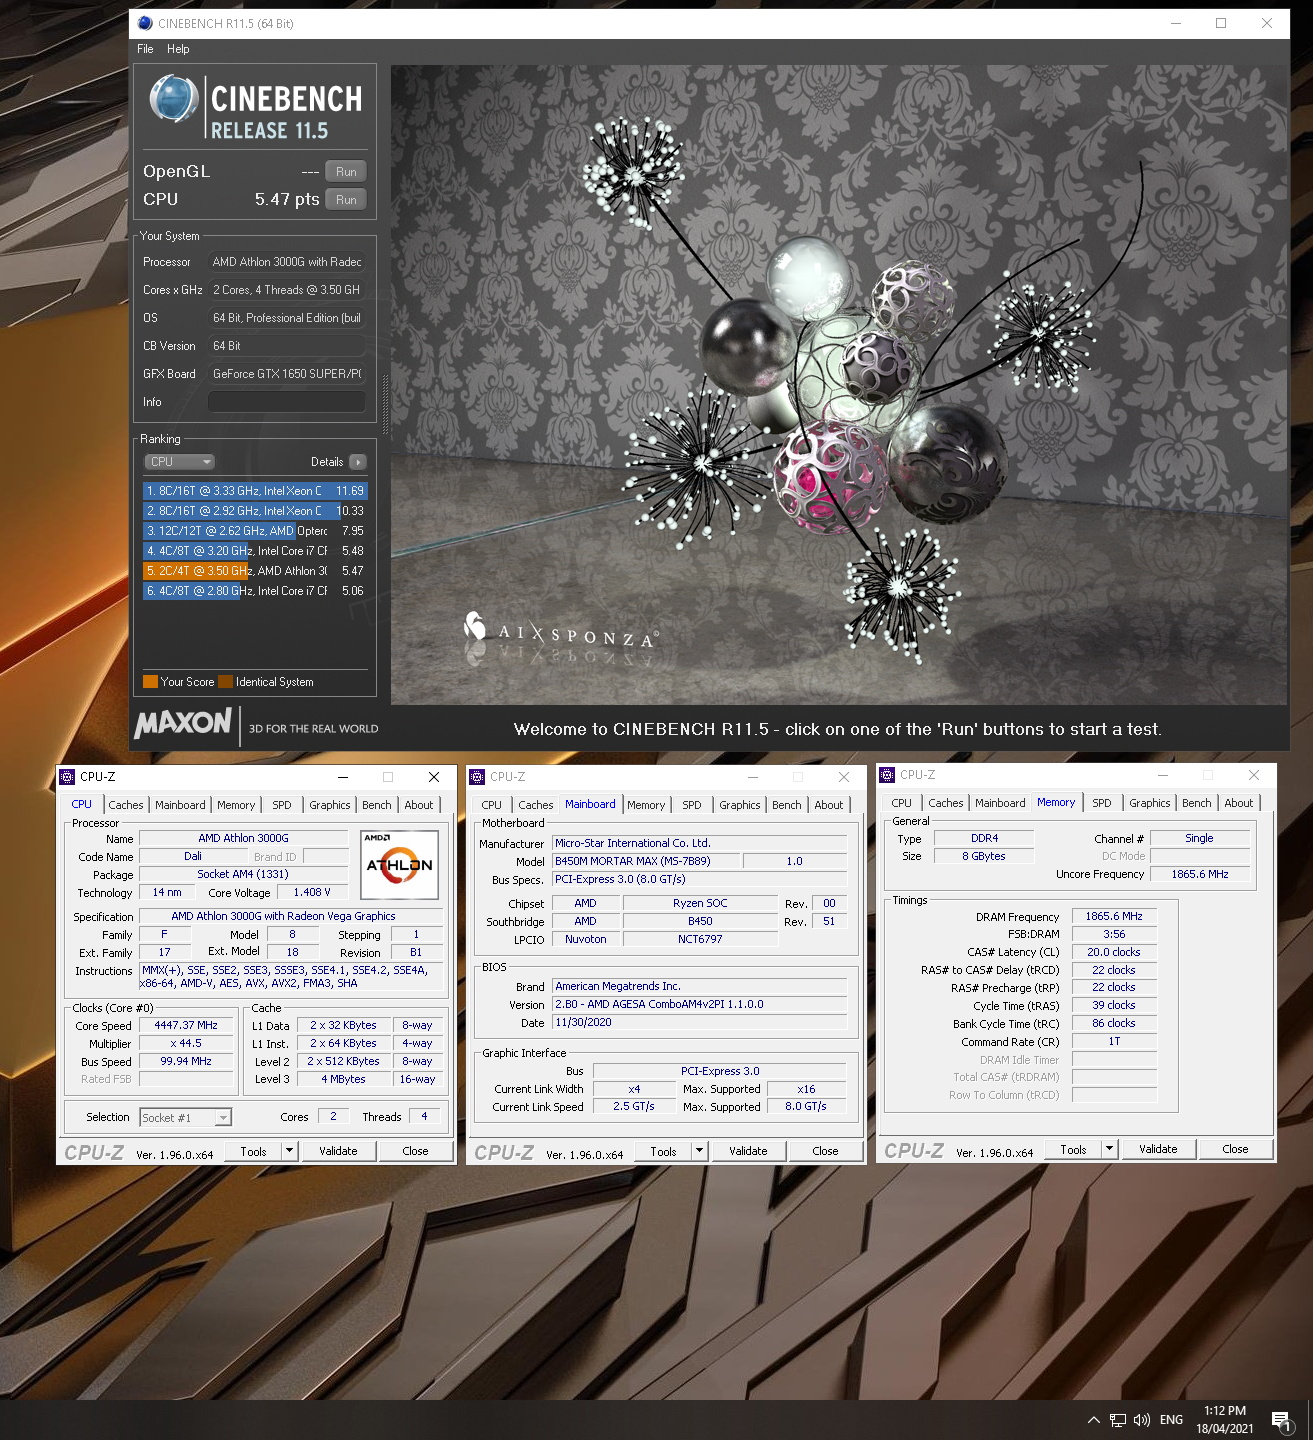
Task: Select the Intel Core i7 5.48 row
Action: tap(255, 551)
